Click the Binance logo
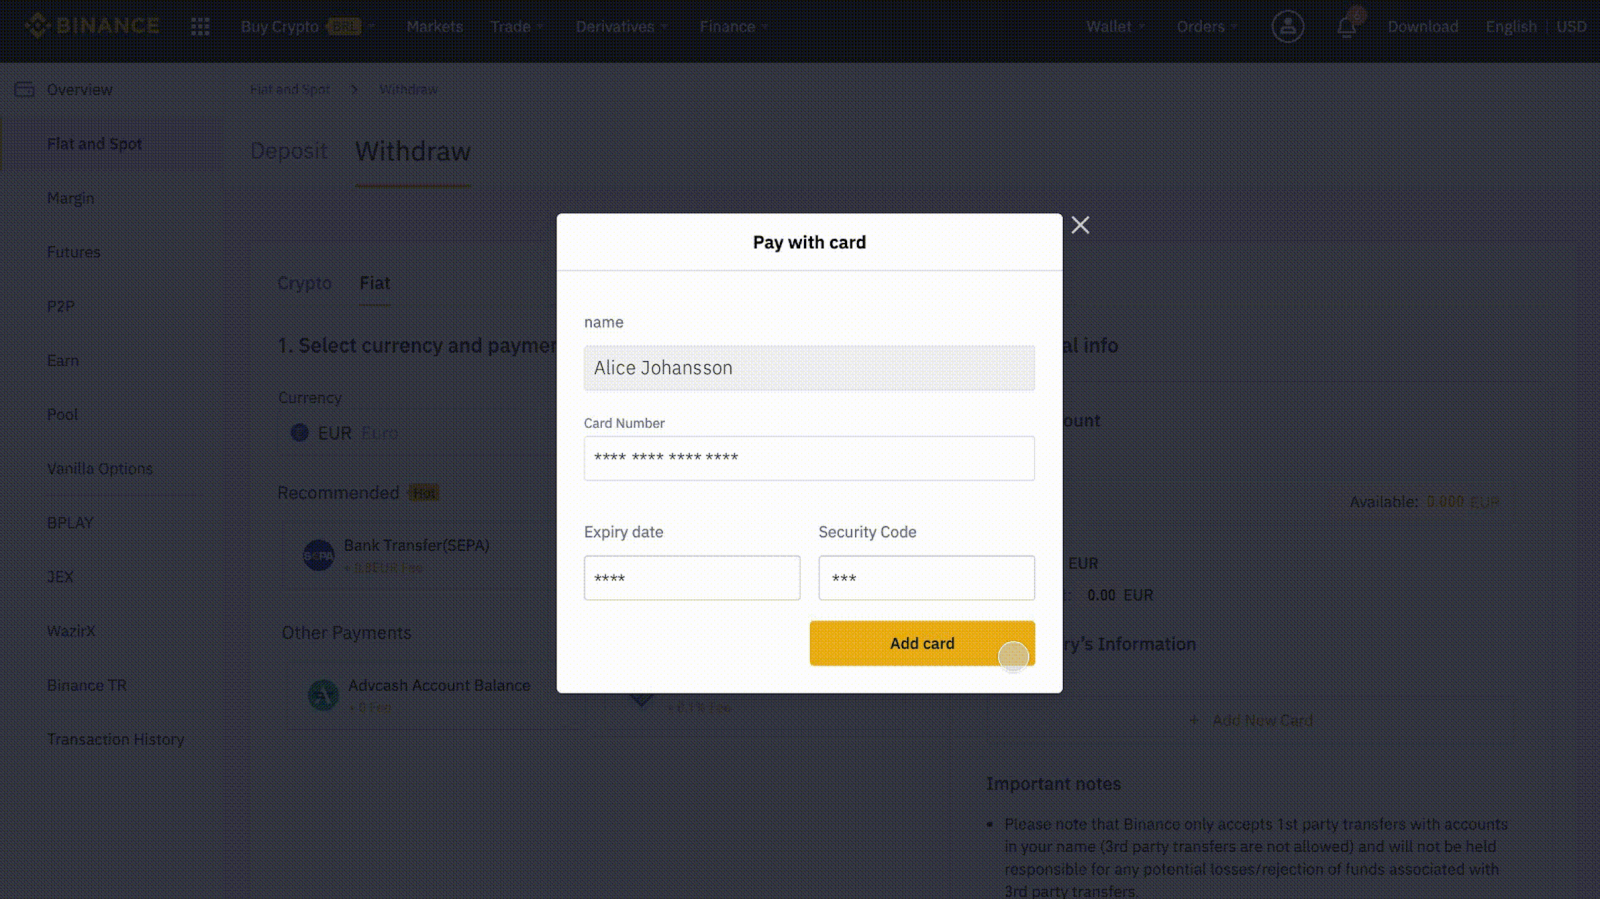This screenshot has height=899, width=1600. 92,25
